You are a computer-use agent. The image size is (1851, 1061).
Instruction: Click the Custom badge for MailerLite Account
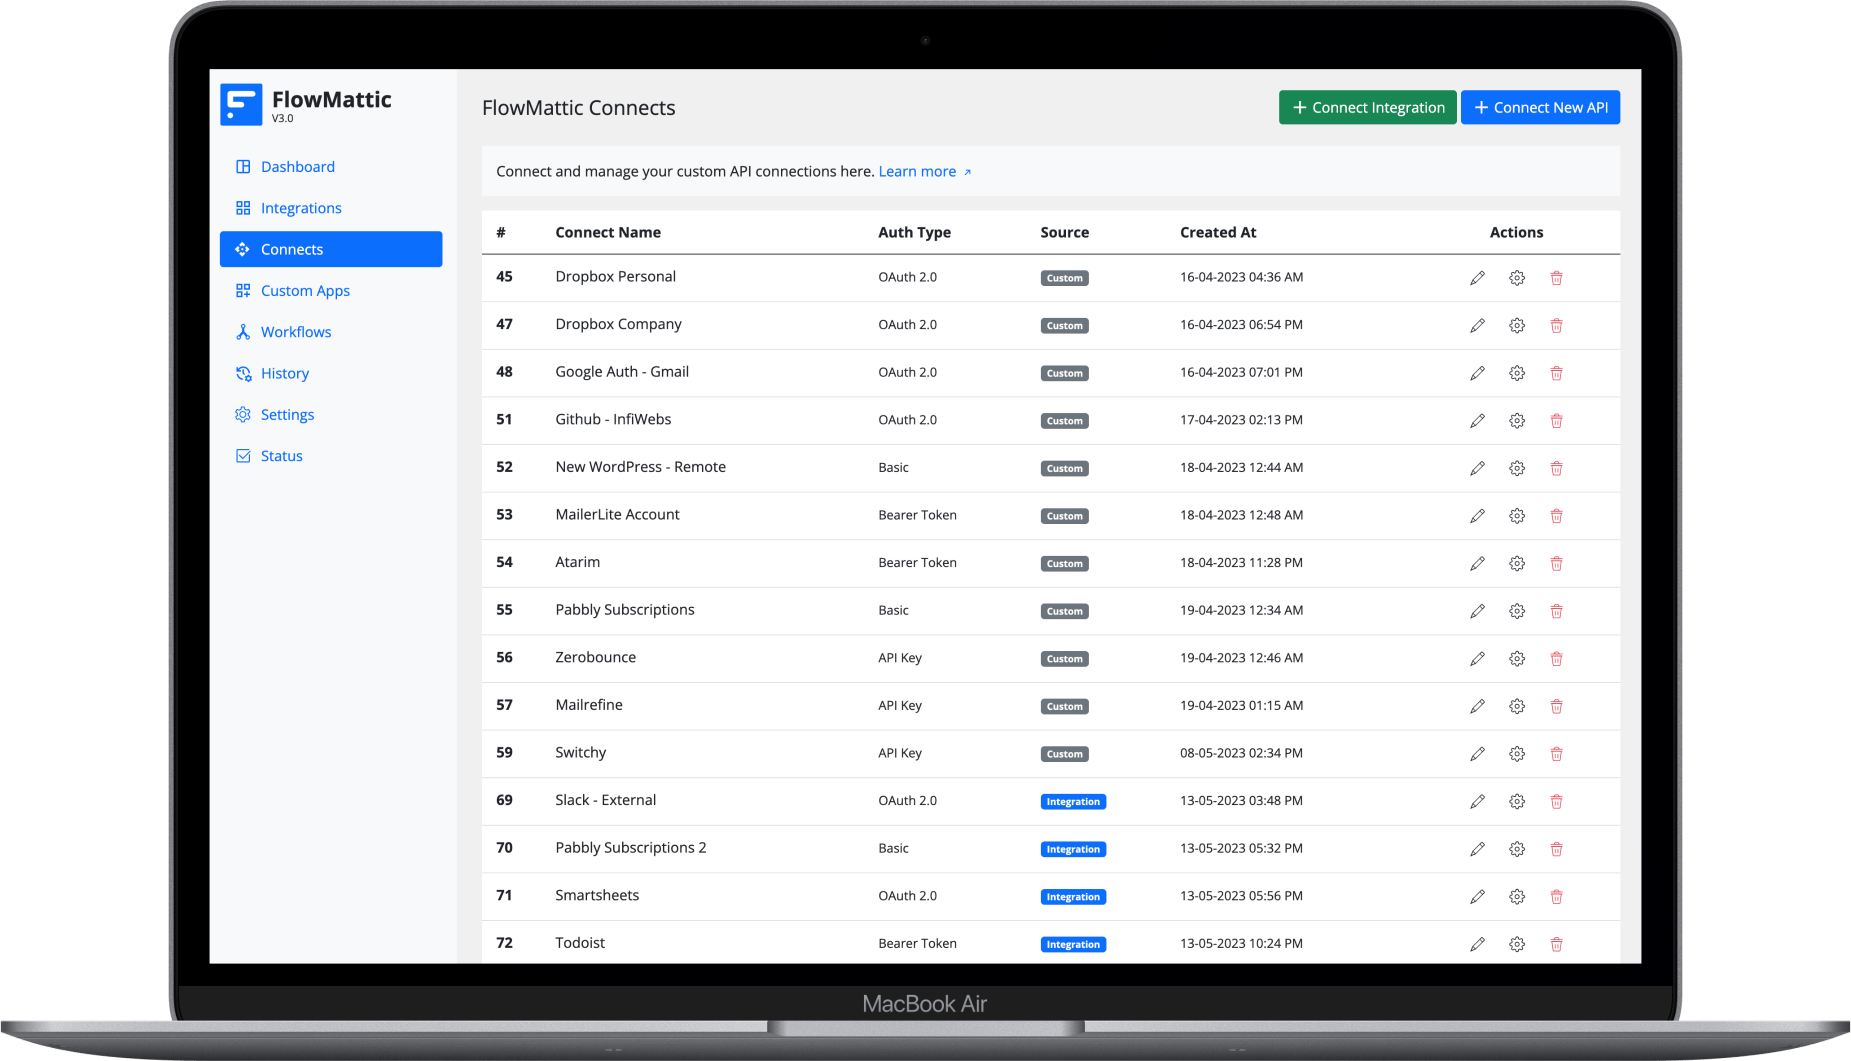tap(1063, 516)
